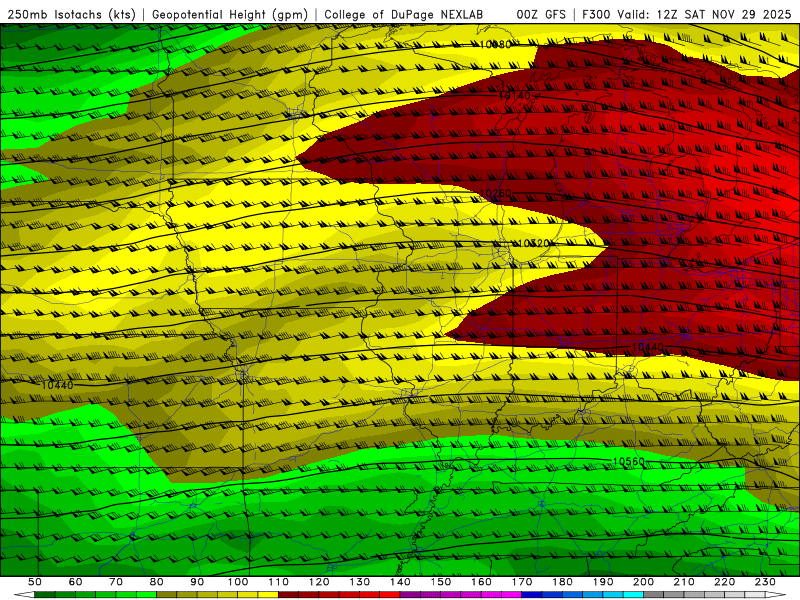Click the 160 kts colorbar label

click(x=481, y=582)
